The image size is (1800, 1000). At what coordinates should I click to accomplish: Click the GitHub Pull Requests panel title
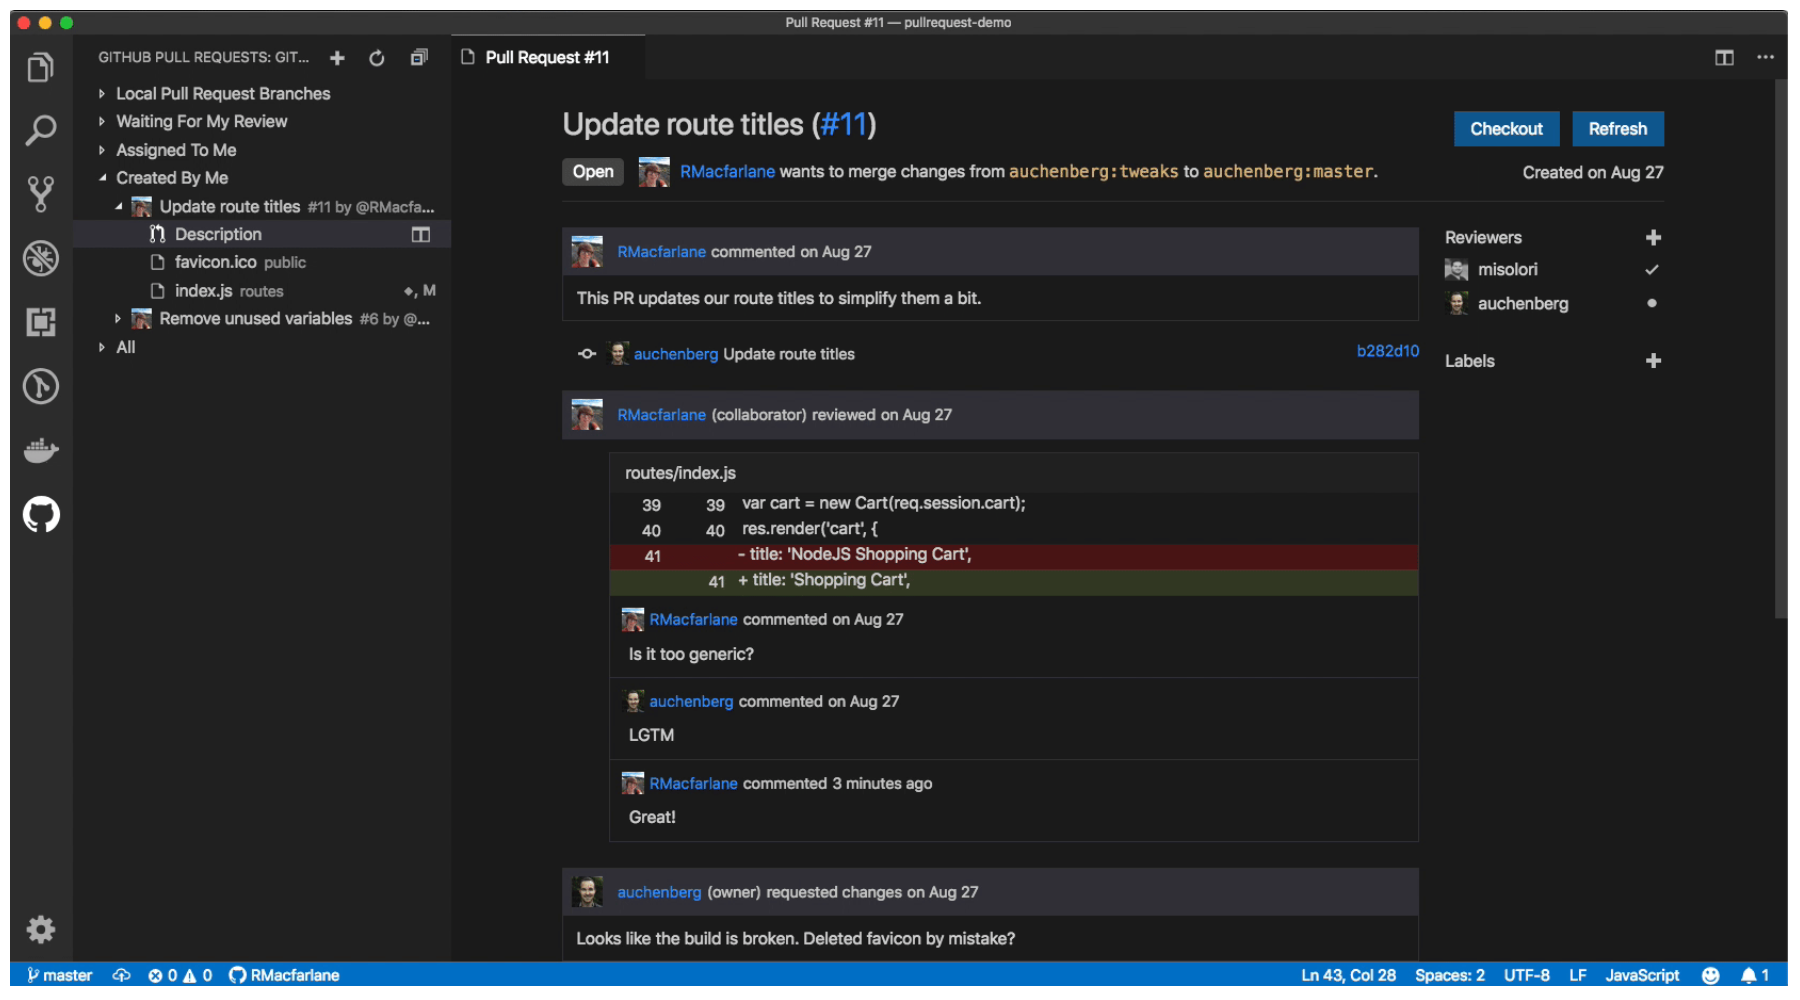tap(204, 58)
